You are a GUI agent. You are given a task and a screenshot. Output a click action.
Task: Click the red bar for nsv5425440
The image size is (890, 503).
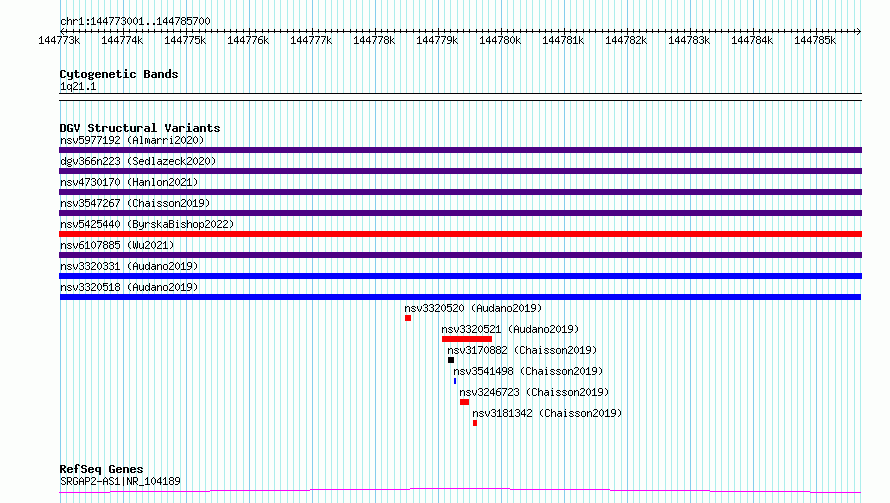460,234
